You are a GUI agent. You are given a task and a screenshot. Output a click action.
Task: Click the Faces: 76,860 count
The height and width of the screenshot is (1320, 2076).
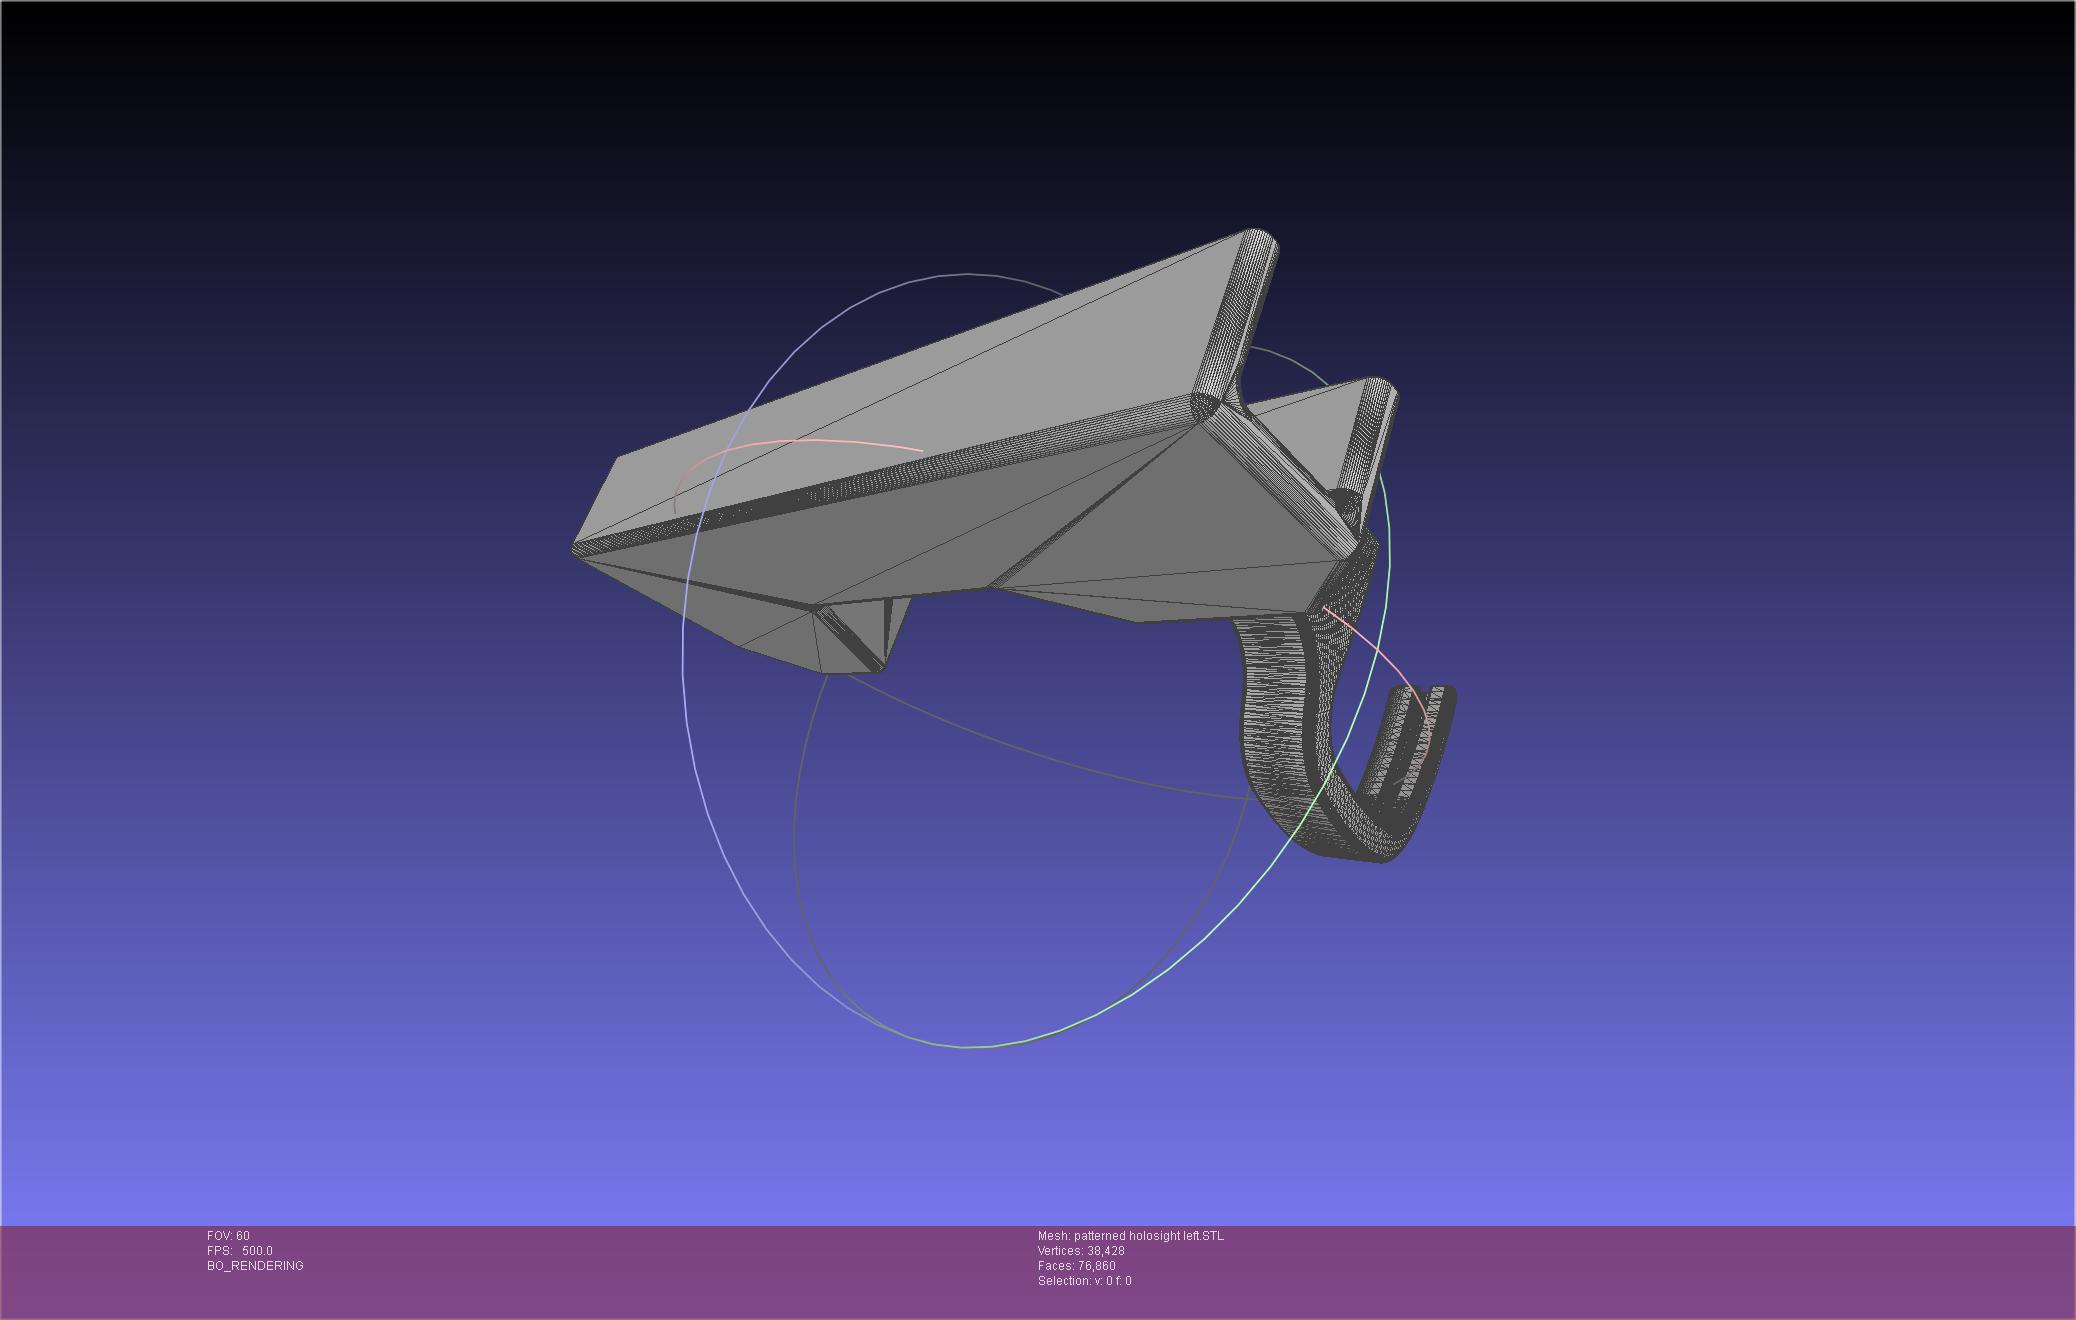[x=1076, y=1266]
